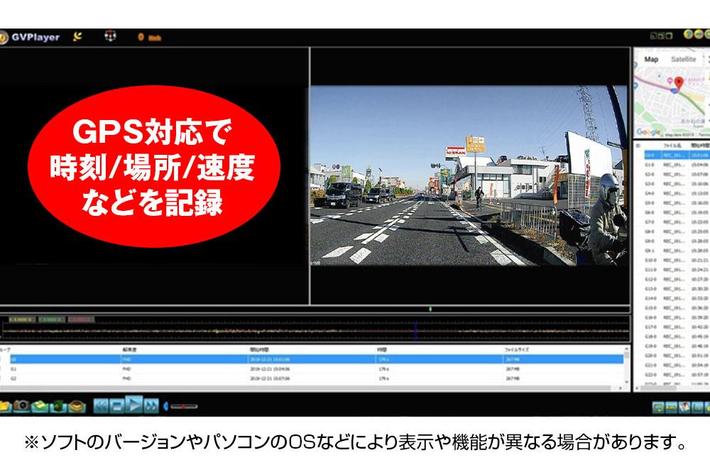710x474 pixels.
Task: Click the play button in playback controls
Action: [x=134, y=405]
